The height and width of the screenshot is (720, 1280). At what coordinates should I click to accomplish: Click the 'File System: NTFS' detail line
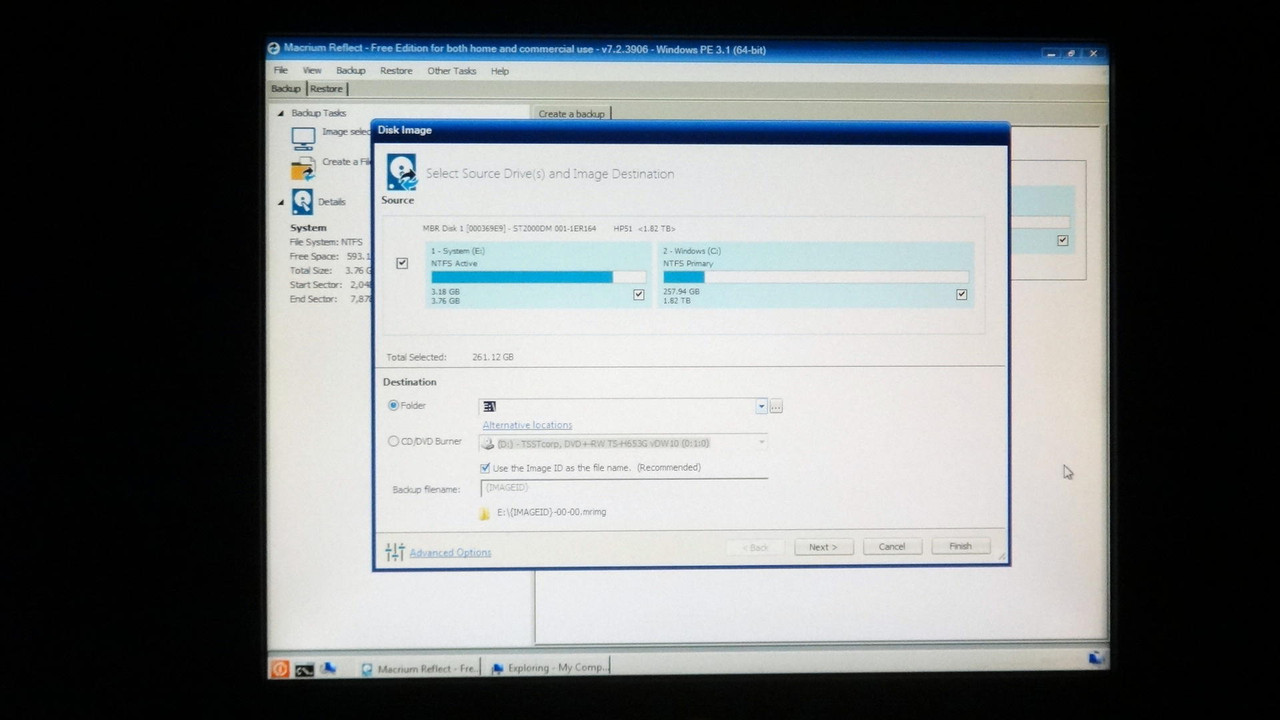pos(326,242)
